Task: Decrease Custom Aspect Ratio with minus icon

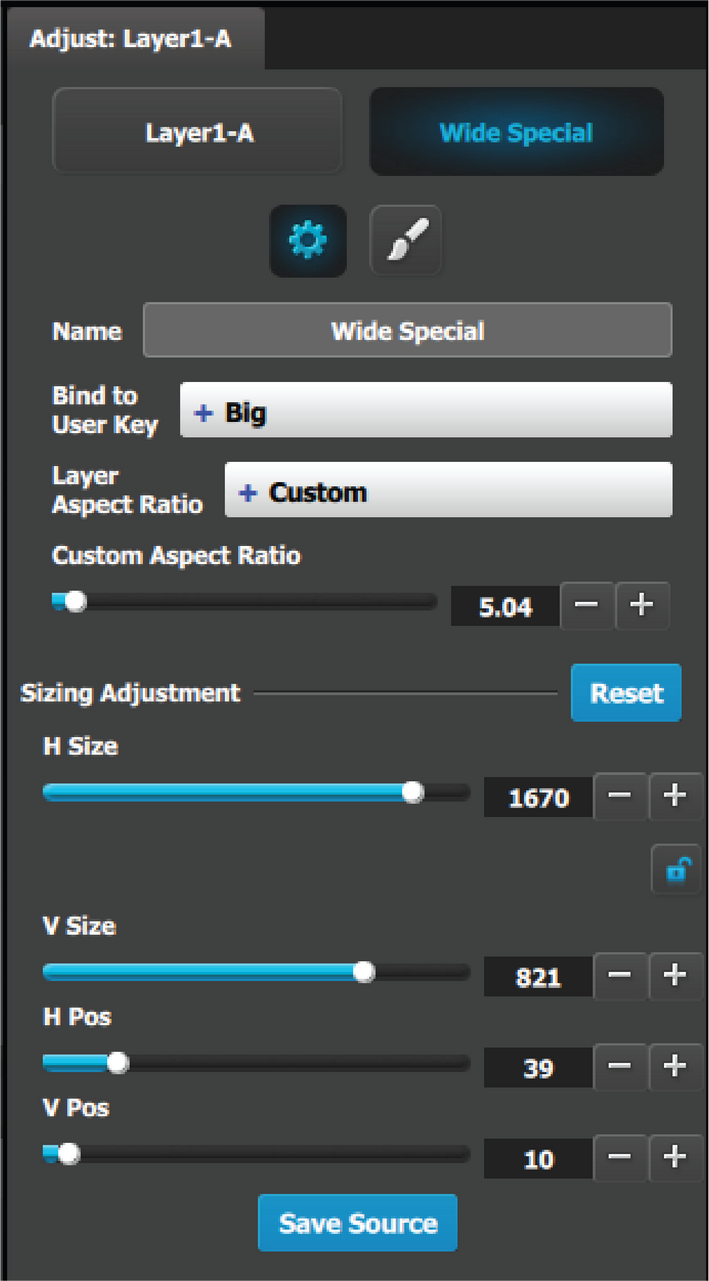Action: pos(587,605)
